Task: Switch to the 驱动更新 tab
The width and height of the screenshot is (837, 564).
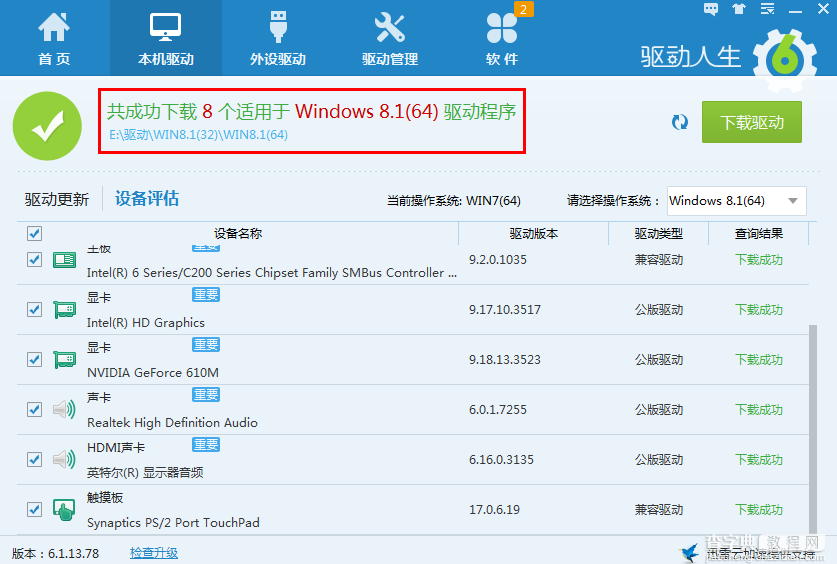Action: click(57, 199)
